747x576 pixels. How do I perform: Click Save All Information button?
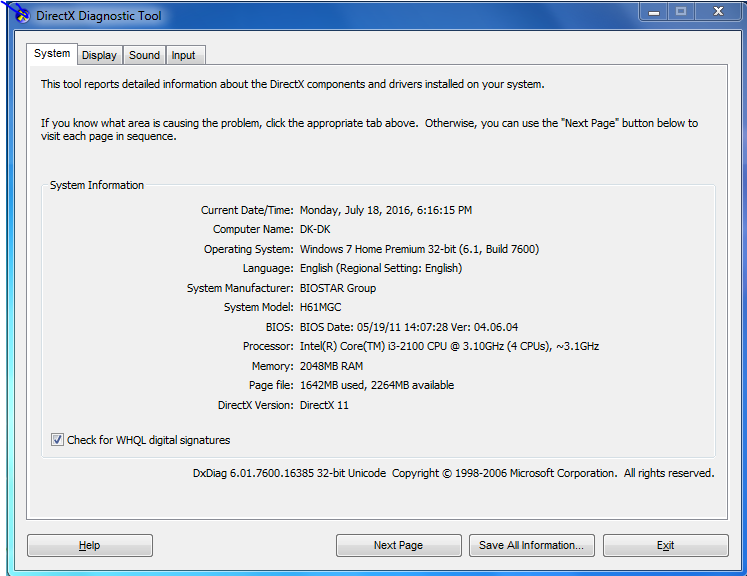(532, 545)
